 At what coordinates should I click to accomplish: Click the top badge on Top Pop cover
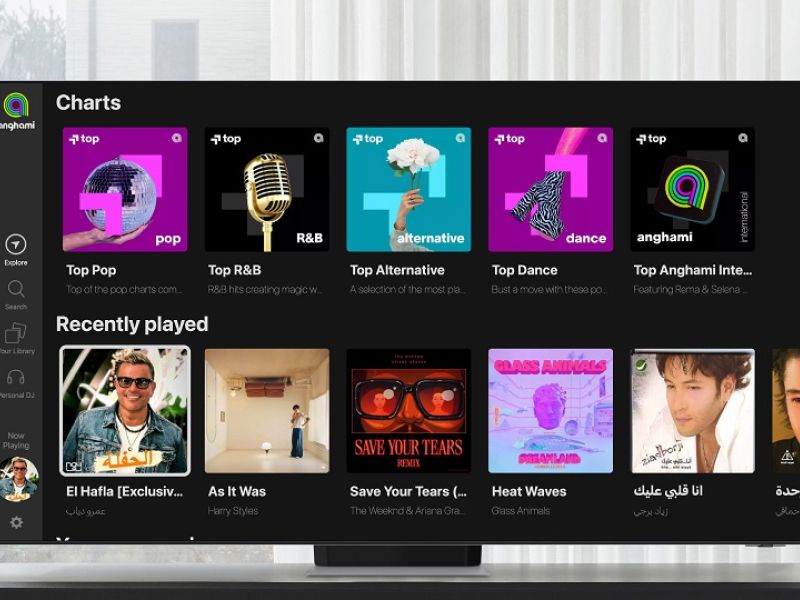(84, 139)
